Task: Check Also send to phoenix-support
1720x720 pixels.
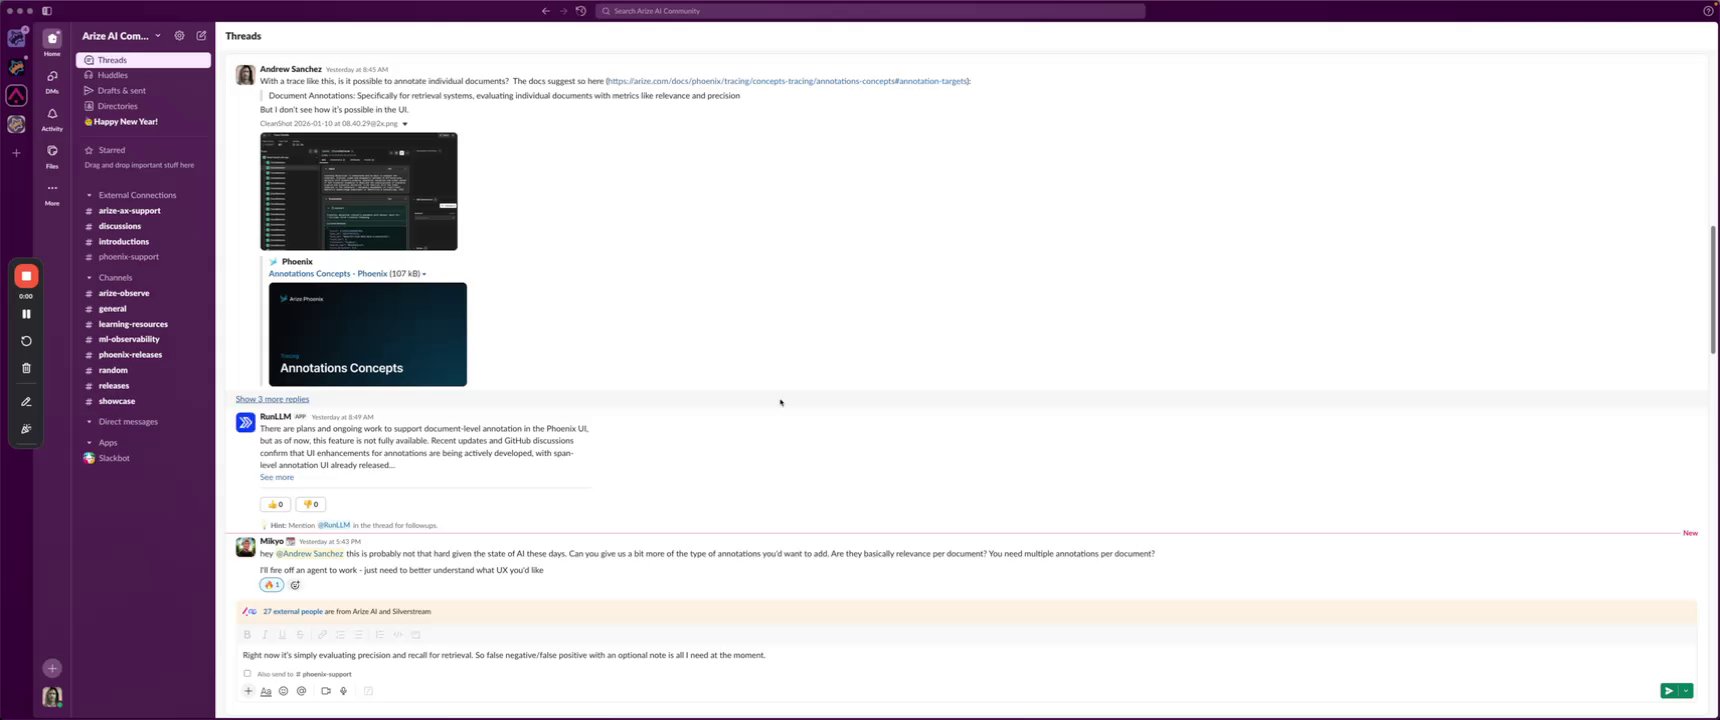Action: pyautogui.click(x=247, y=674)
